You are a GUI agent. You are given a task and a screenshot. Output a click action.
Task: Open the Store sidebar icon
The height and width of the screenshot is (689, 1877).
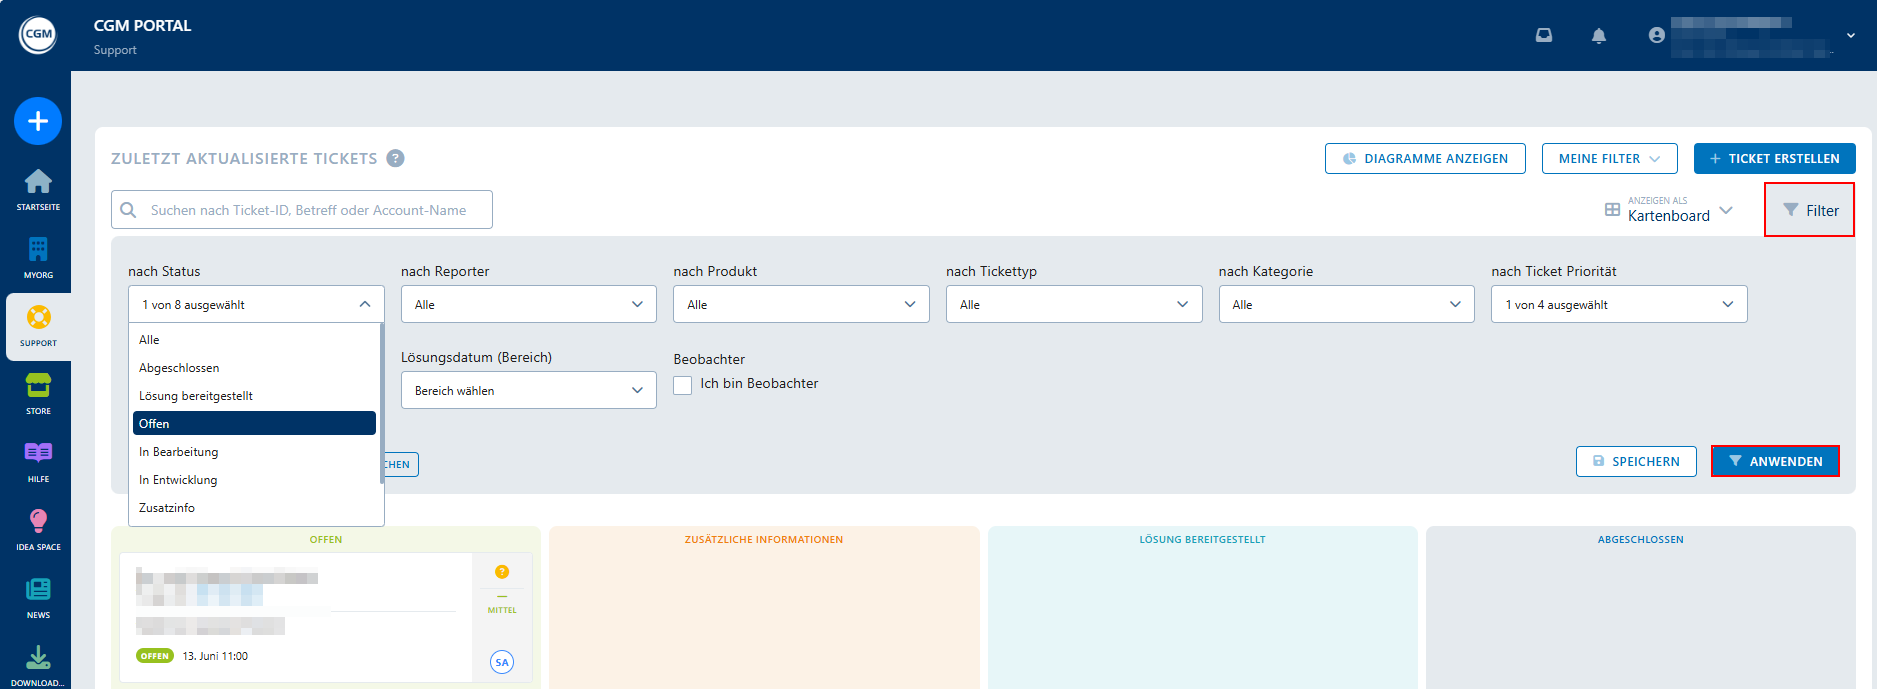[38, 392]
